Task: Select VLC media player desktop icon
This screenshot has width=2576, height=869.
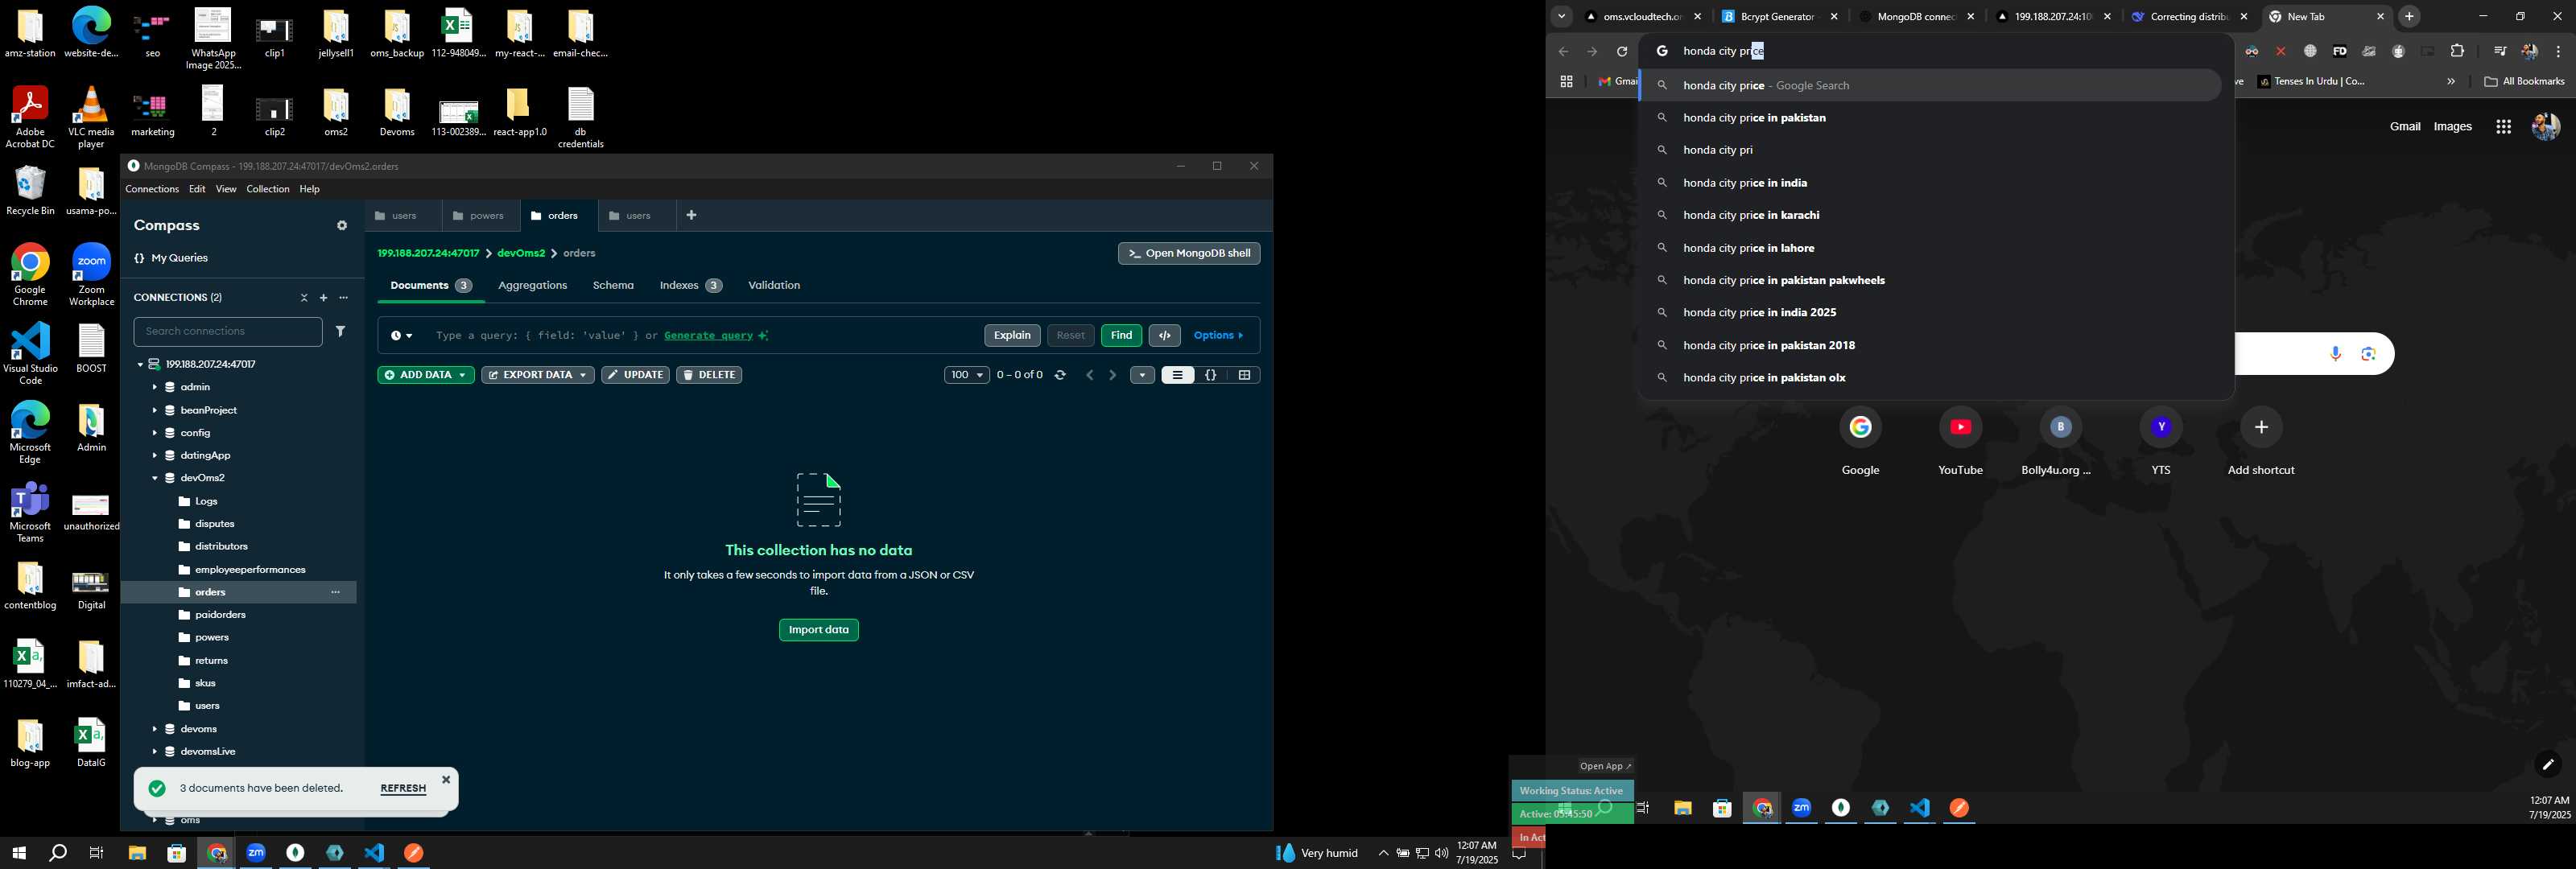Action: point(91,117)
